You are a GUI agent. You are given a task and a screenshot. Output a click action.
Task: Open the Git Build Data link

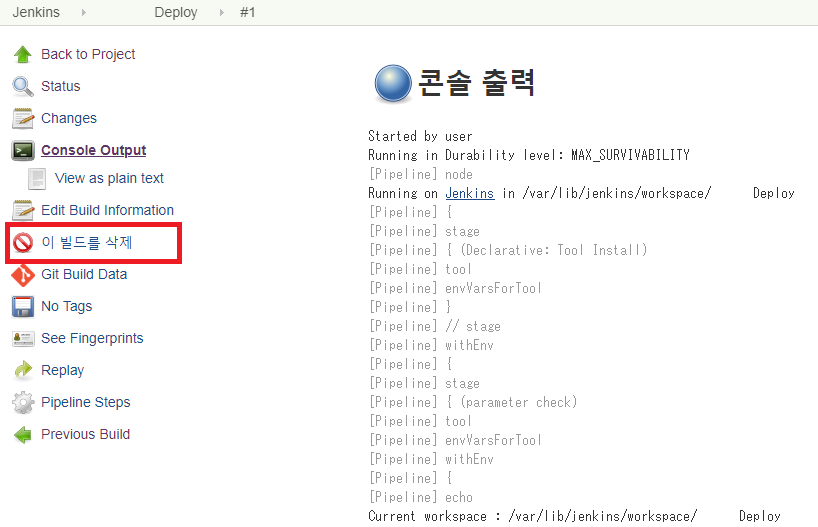pos(84,274)
